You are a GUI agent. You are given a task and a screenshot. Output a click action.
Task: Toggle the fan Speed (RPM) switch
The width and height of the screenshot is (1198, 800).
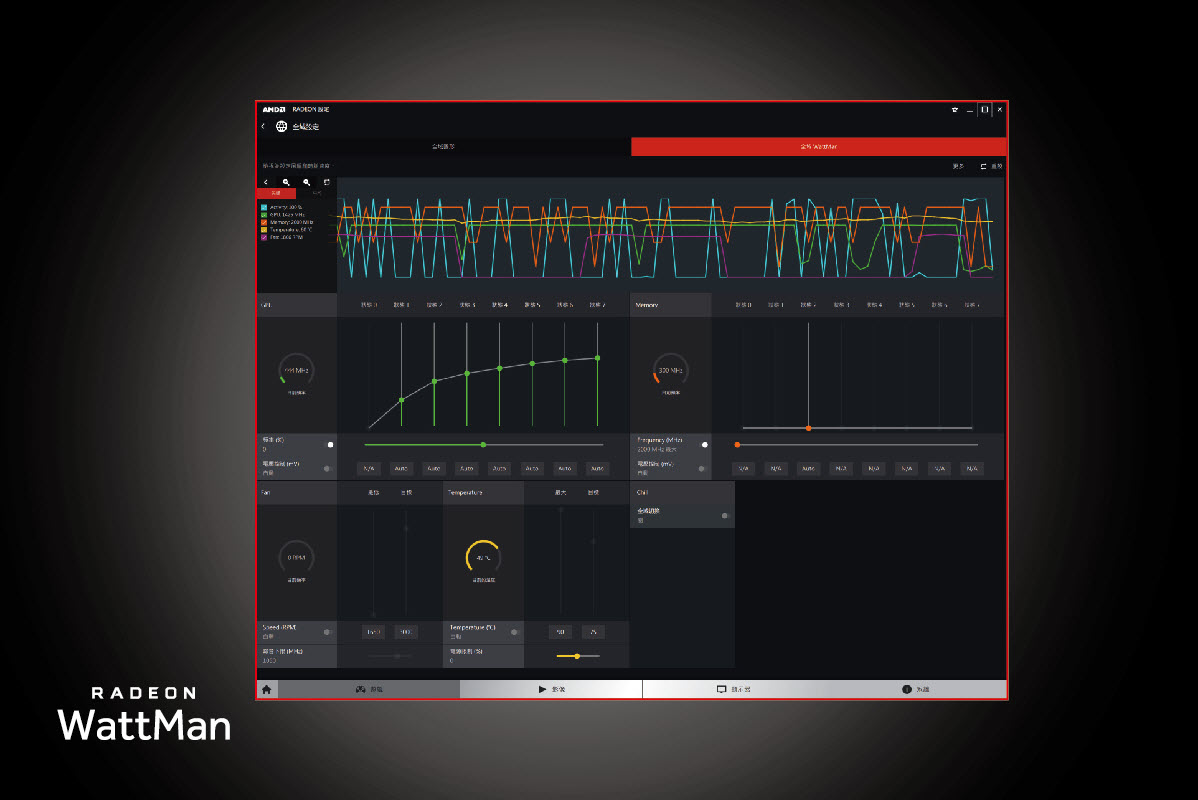coord(327,632)
